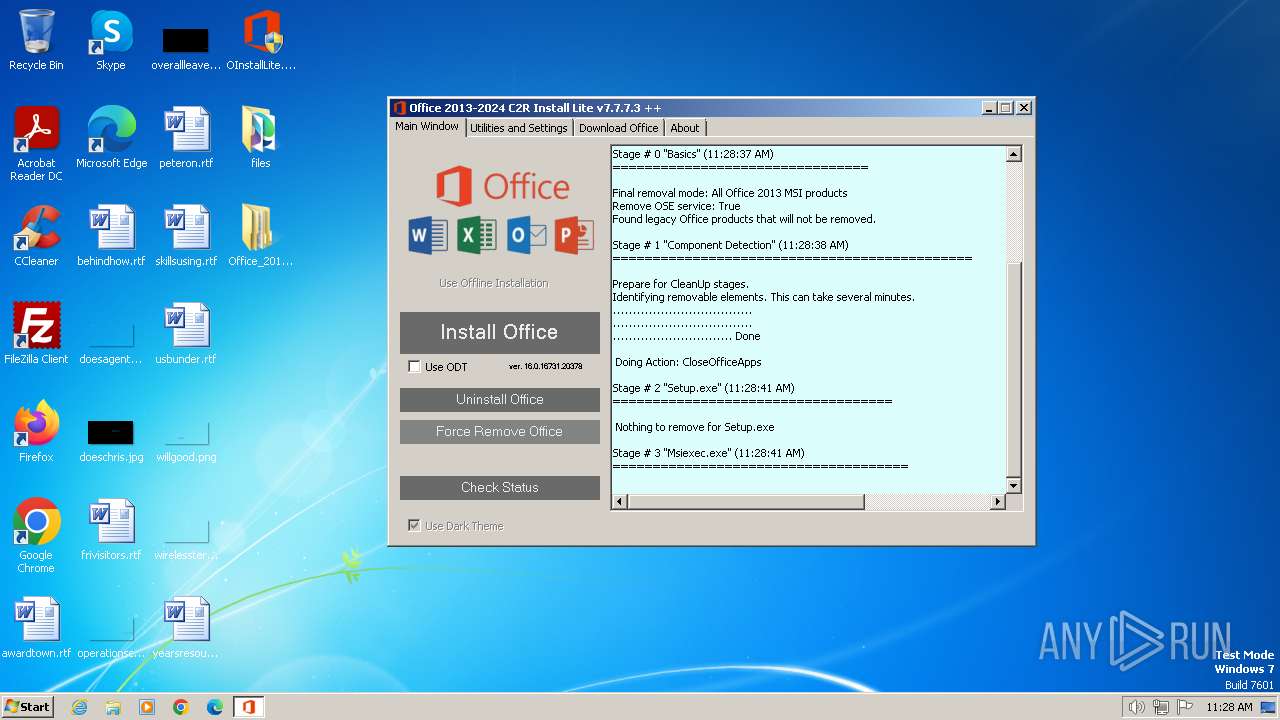Open the Download Office tab
1280x720 pixels.
tap(618, 128)
